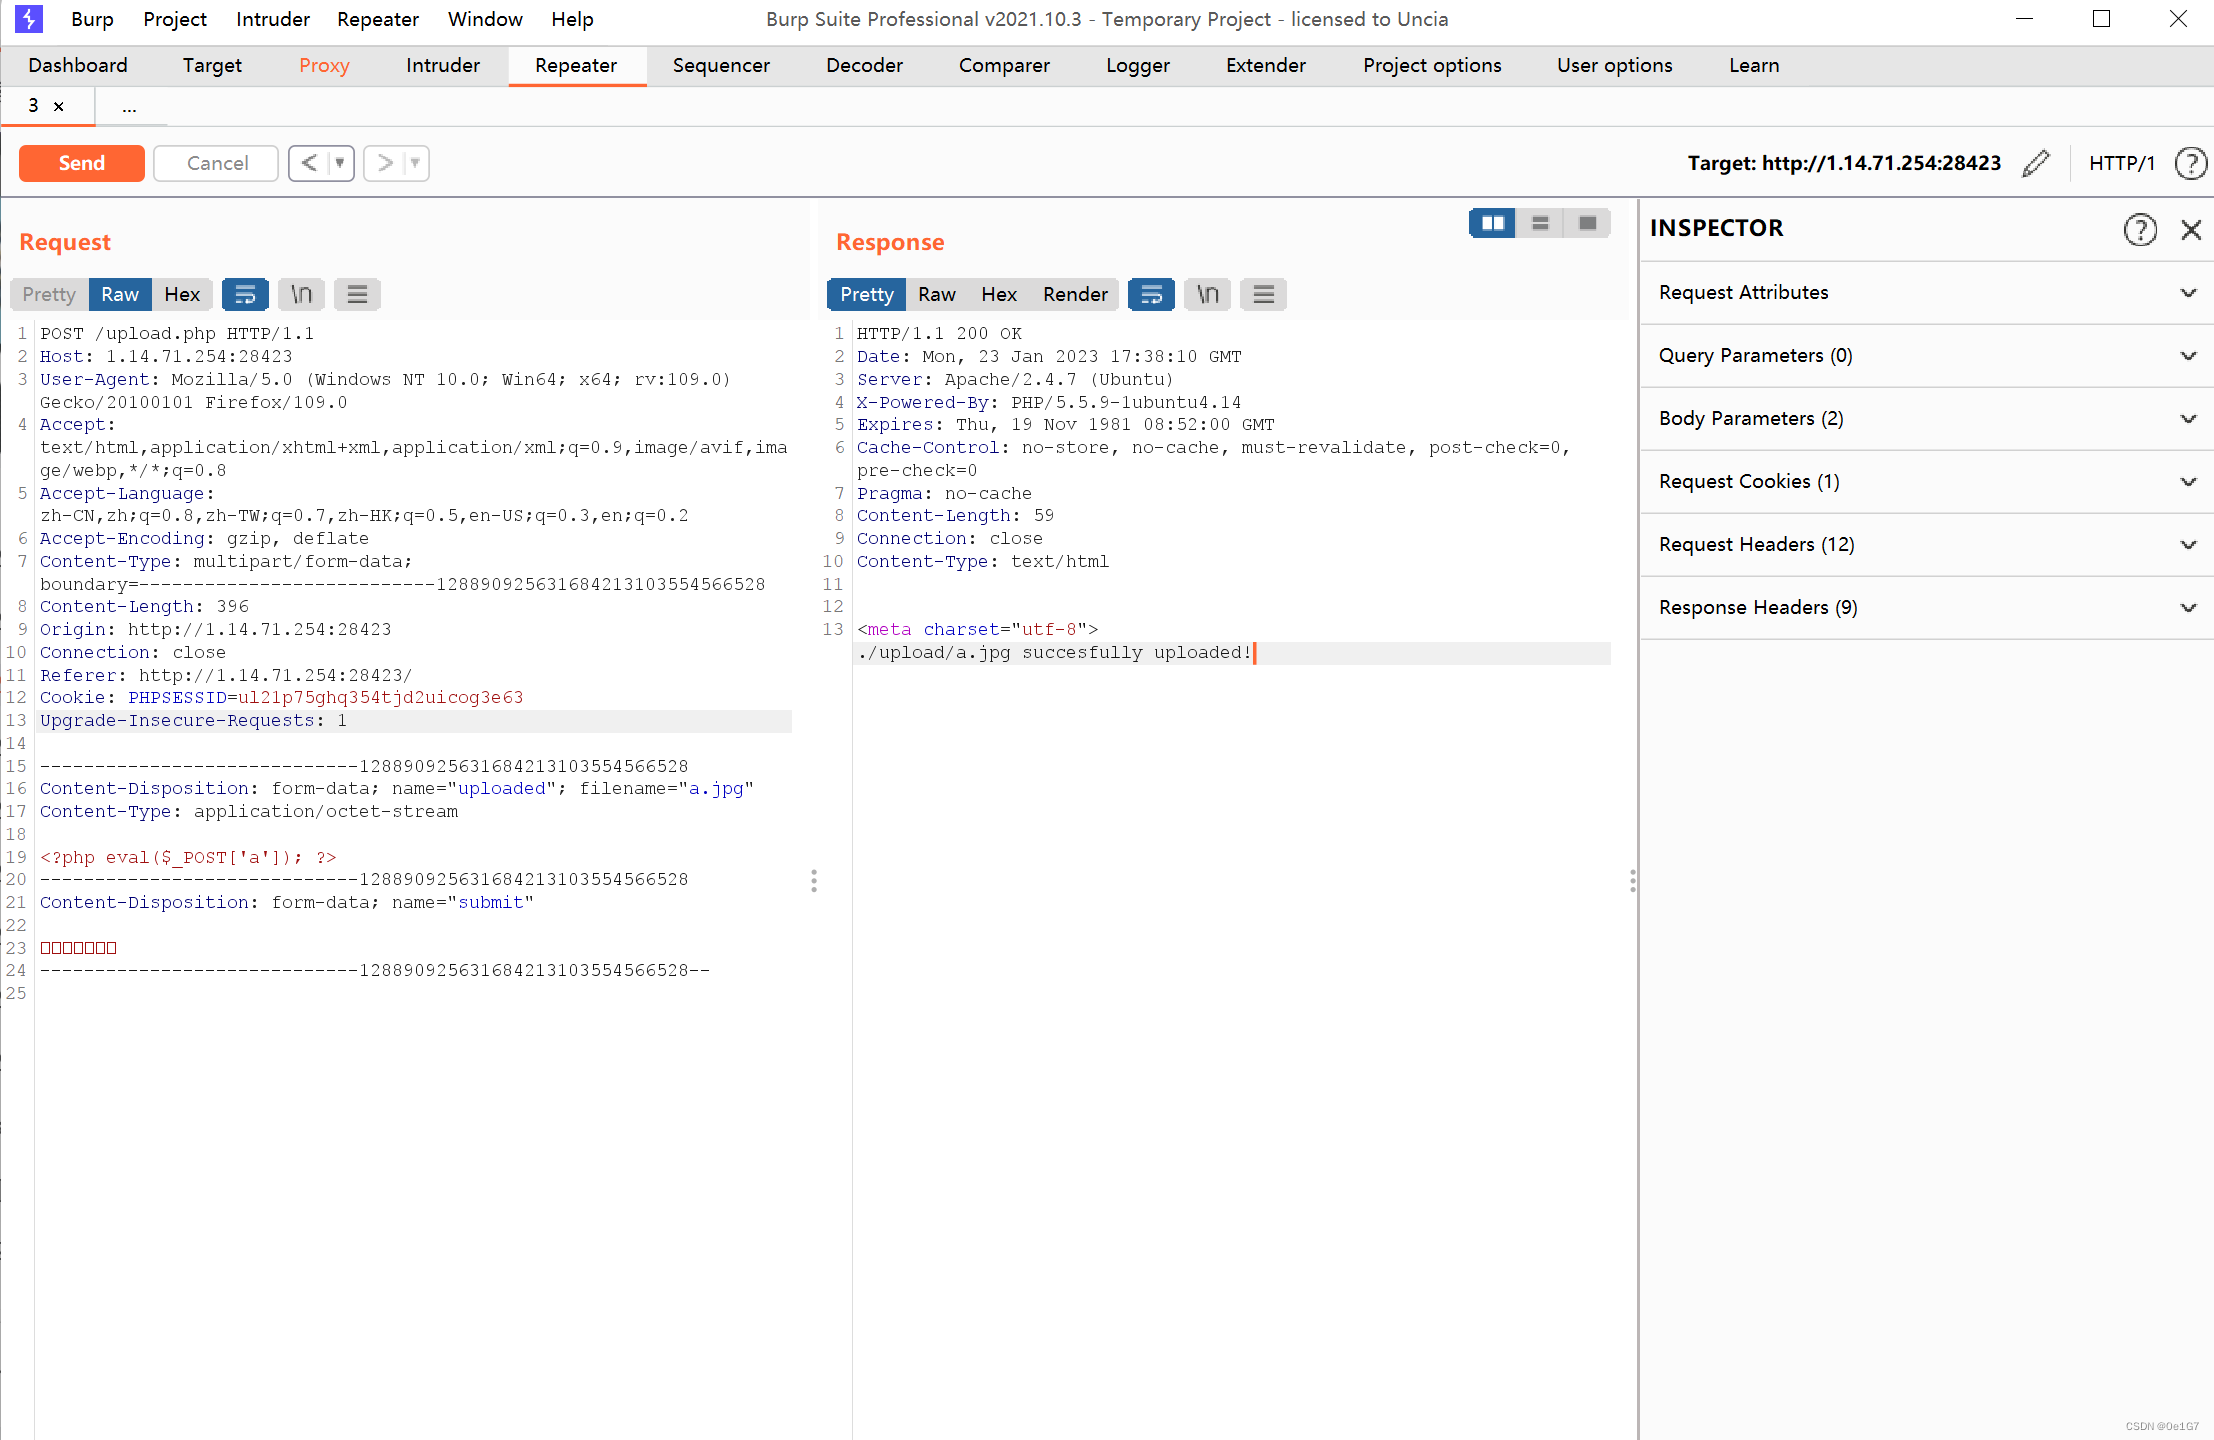The height and width of the screenshot is (1440, 2214).
Task: Click the Burp Suite logo icon
Action: click(x=29, y=18)
